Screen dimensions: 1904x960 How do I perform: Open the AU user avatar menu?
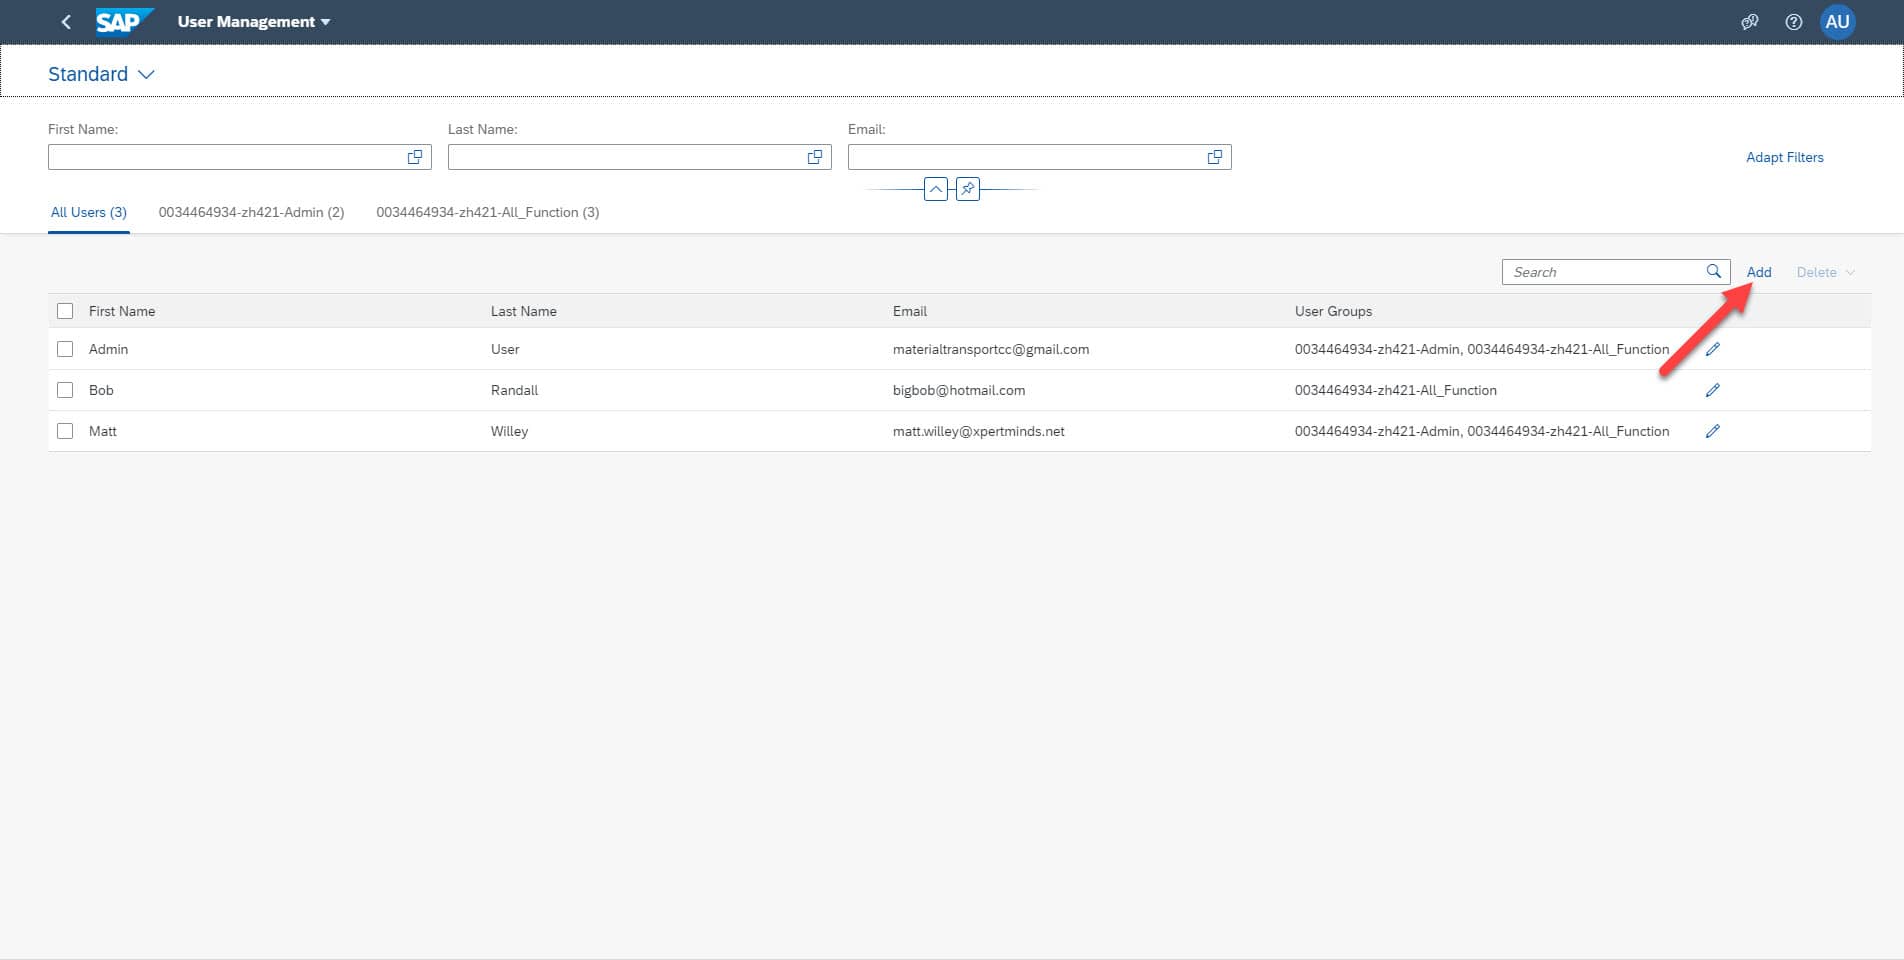tap(1837, 22)
